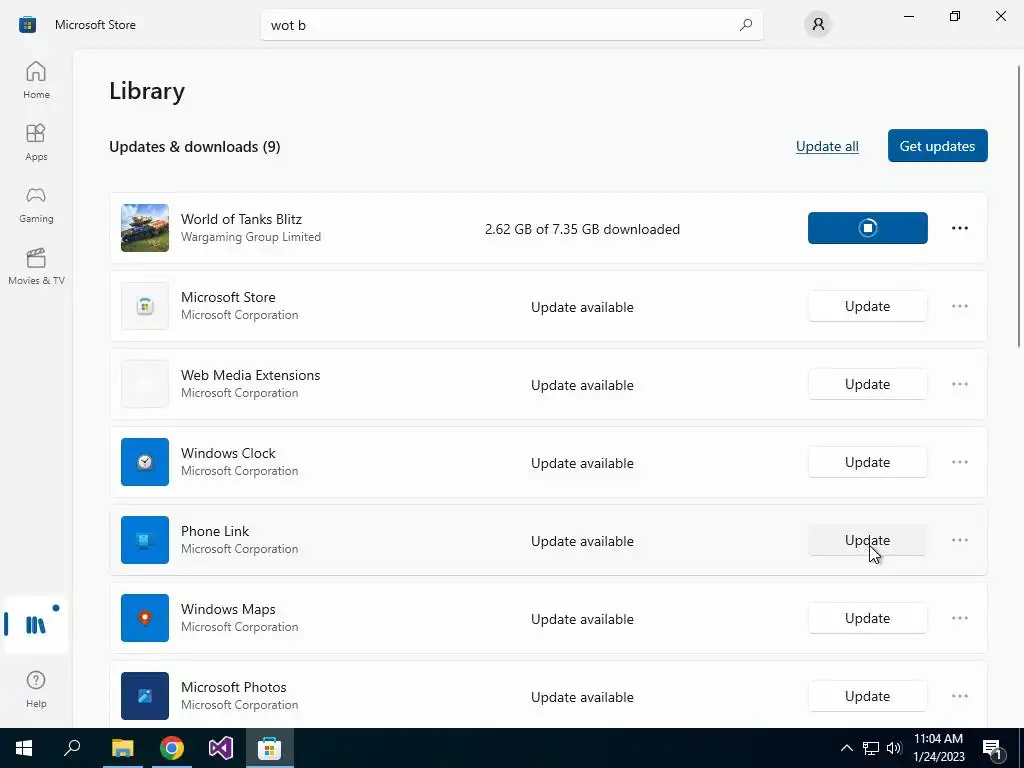
Task: Click the Microsoft Photos app icon
Action: pyautogui.click(x=145, y=696)
